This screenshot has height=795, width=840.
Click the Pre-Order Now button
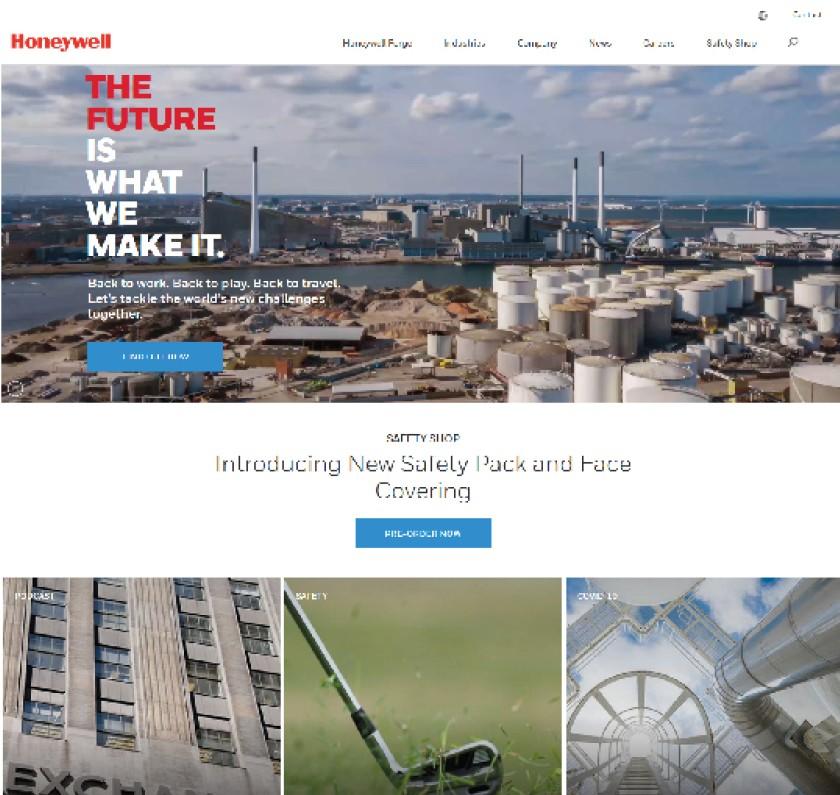tap(423, 533)
